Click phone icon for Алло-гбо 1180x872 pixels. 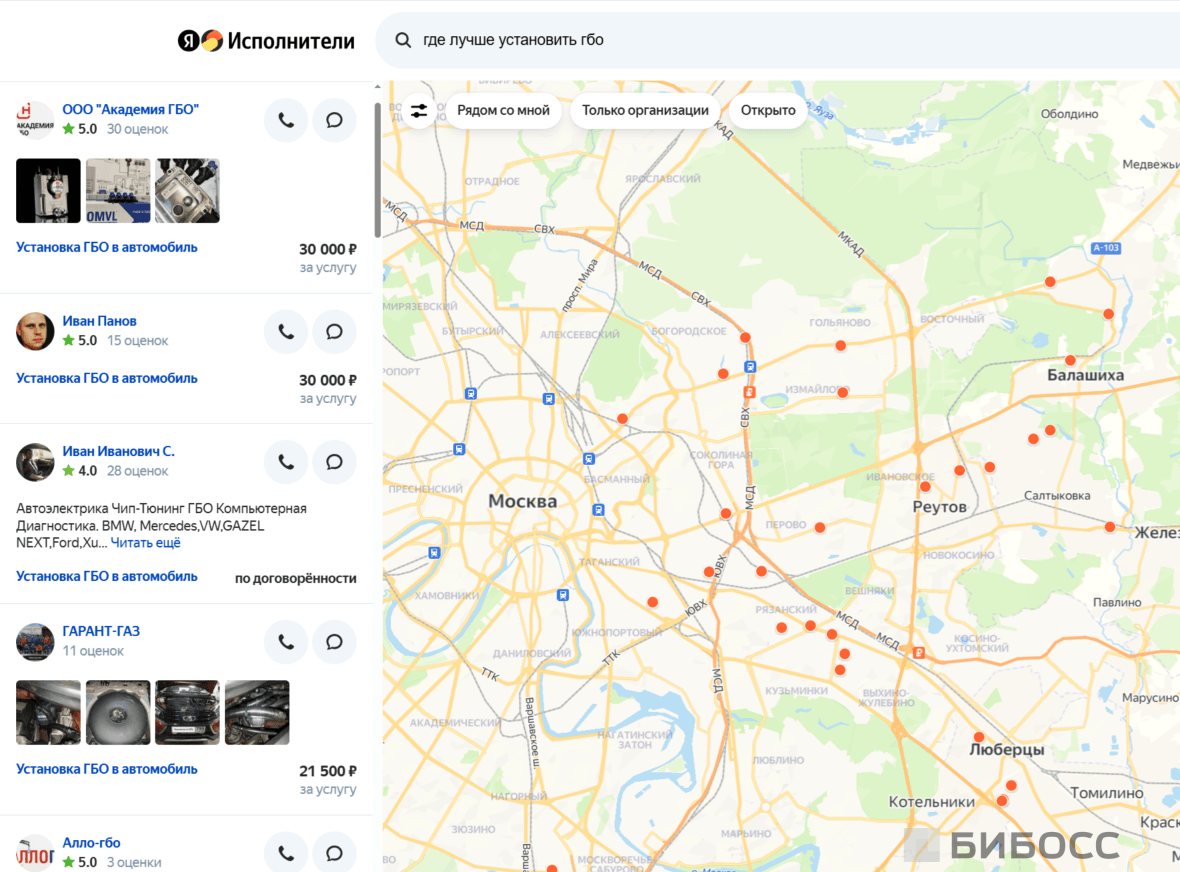(286, 853)
